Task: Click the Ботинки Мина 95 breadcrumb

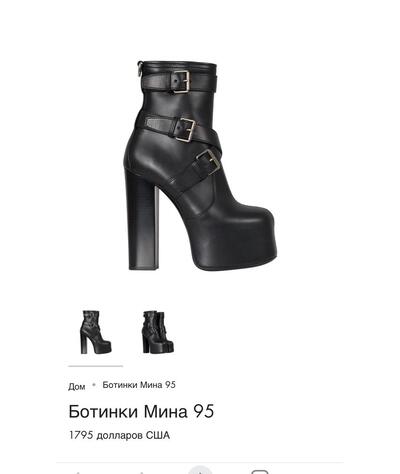Action: (139, 385)
